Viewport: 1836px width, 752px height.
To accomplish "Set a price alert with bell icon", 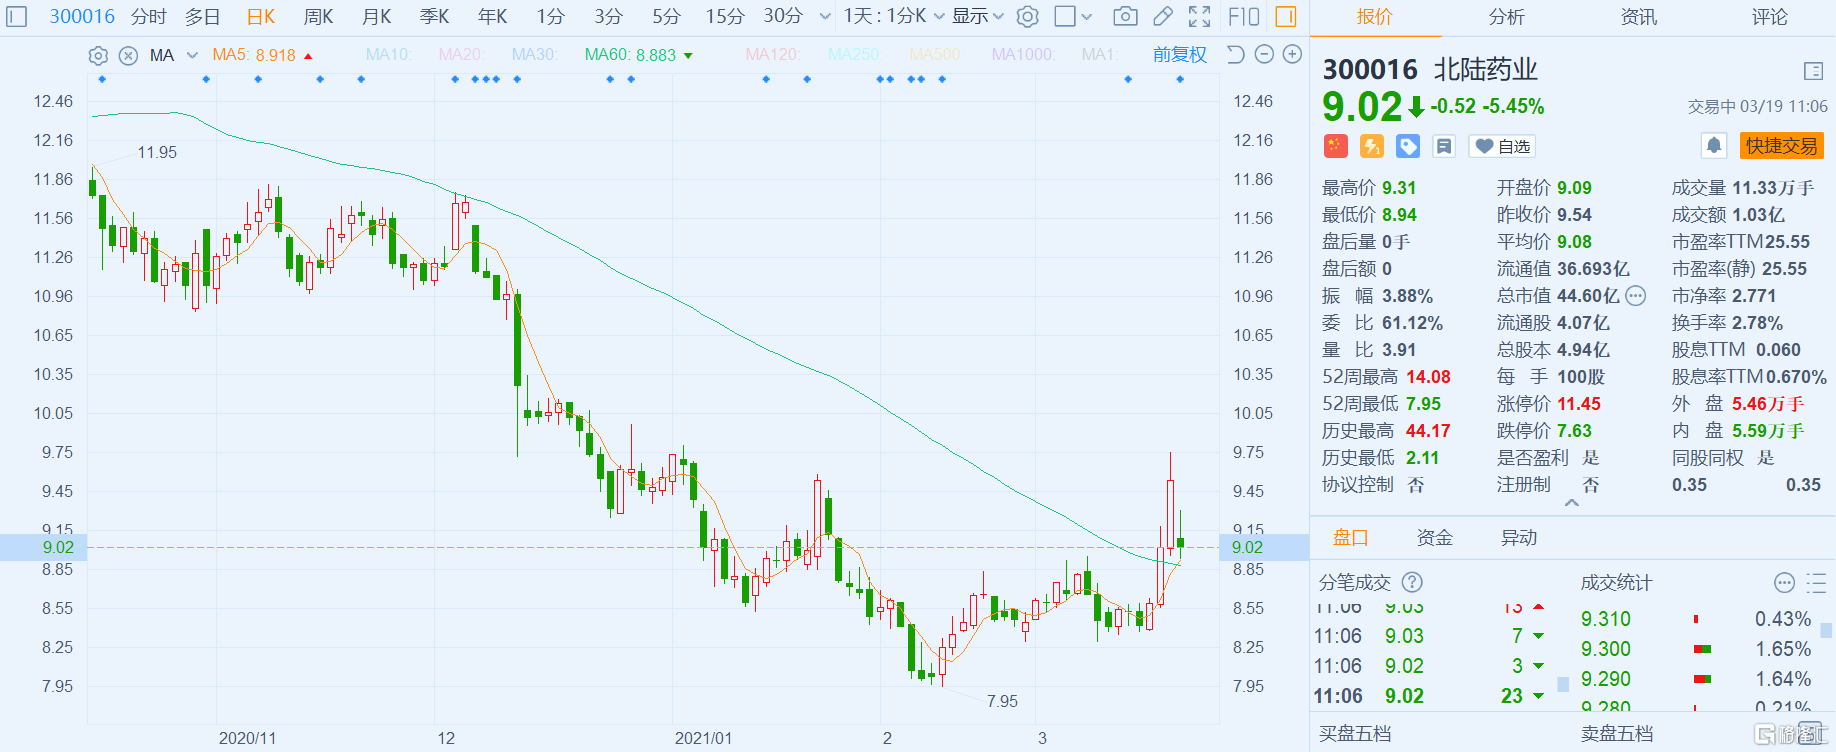I will pos(1714,146).
